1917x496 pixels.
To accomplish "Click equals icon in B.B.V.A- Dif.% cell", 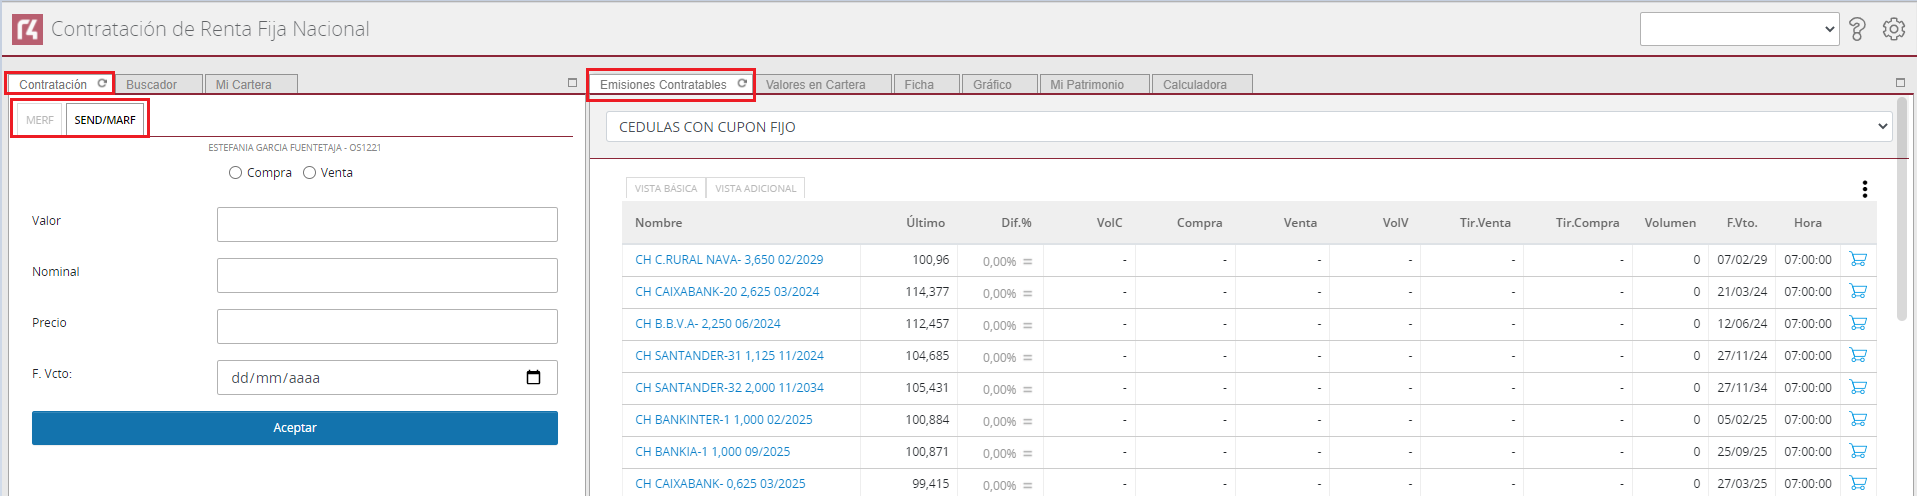I will tap(1027, 326).
